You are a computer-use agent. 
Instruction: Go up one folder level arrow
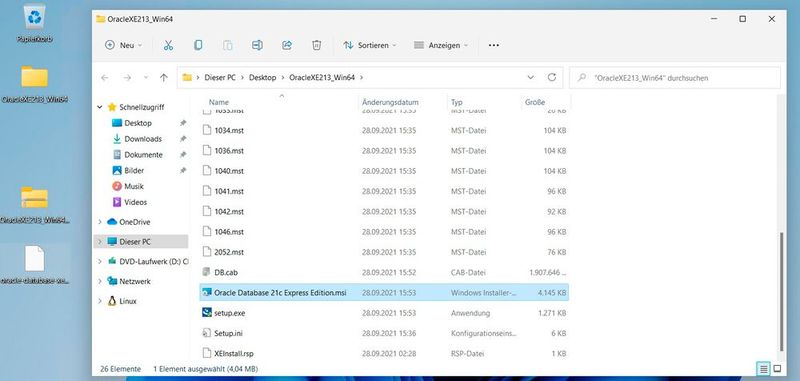coord(163,78)
